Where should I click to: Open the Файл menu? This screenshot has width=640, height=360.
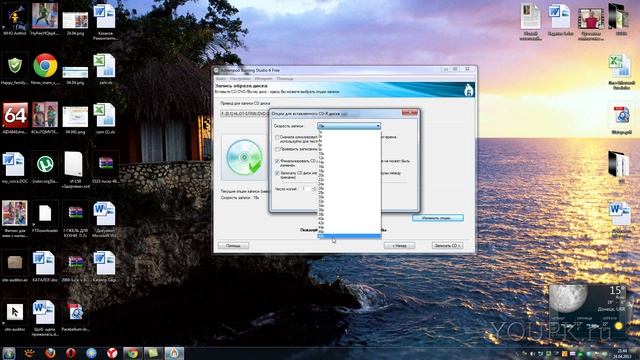click(x=220, y=78)
